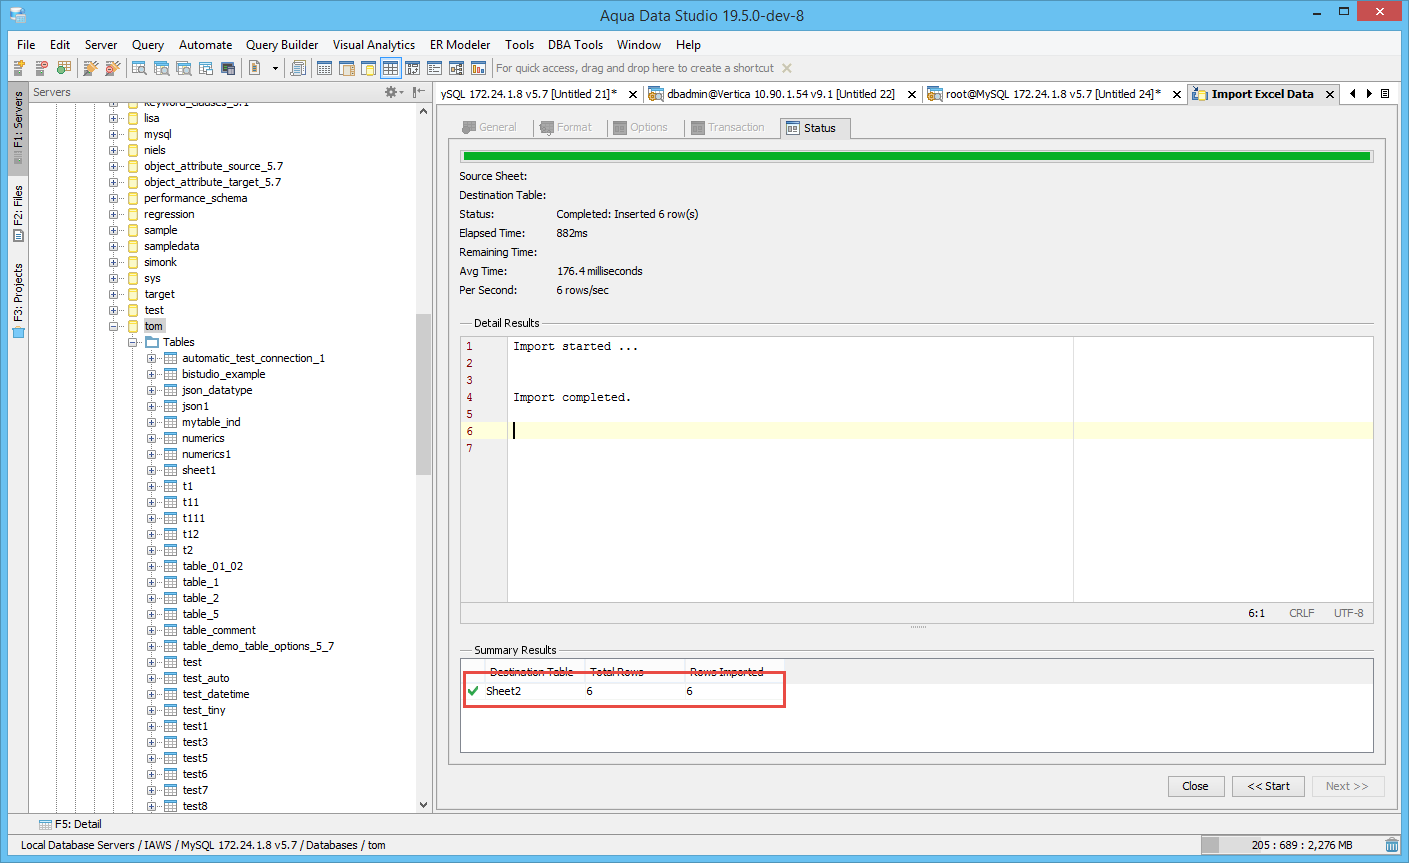Expand the mysql database node
Screen dimensions: 1409x863
(x=113, y=134)
